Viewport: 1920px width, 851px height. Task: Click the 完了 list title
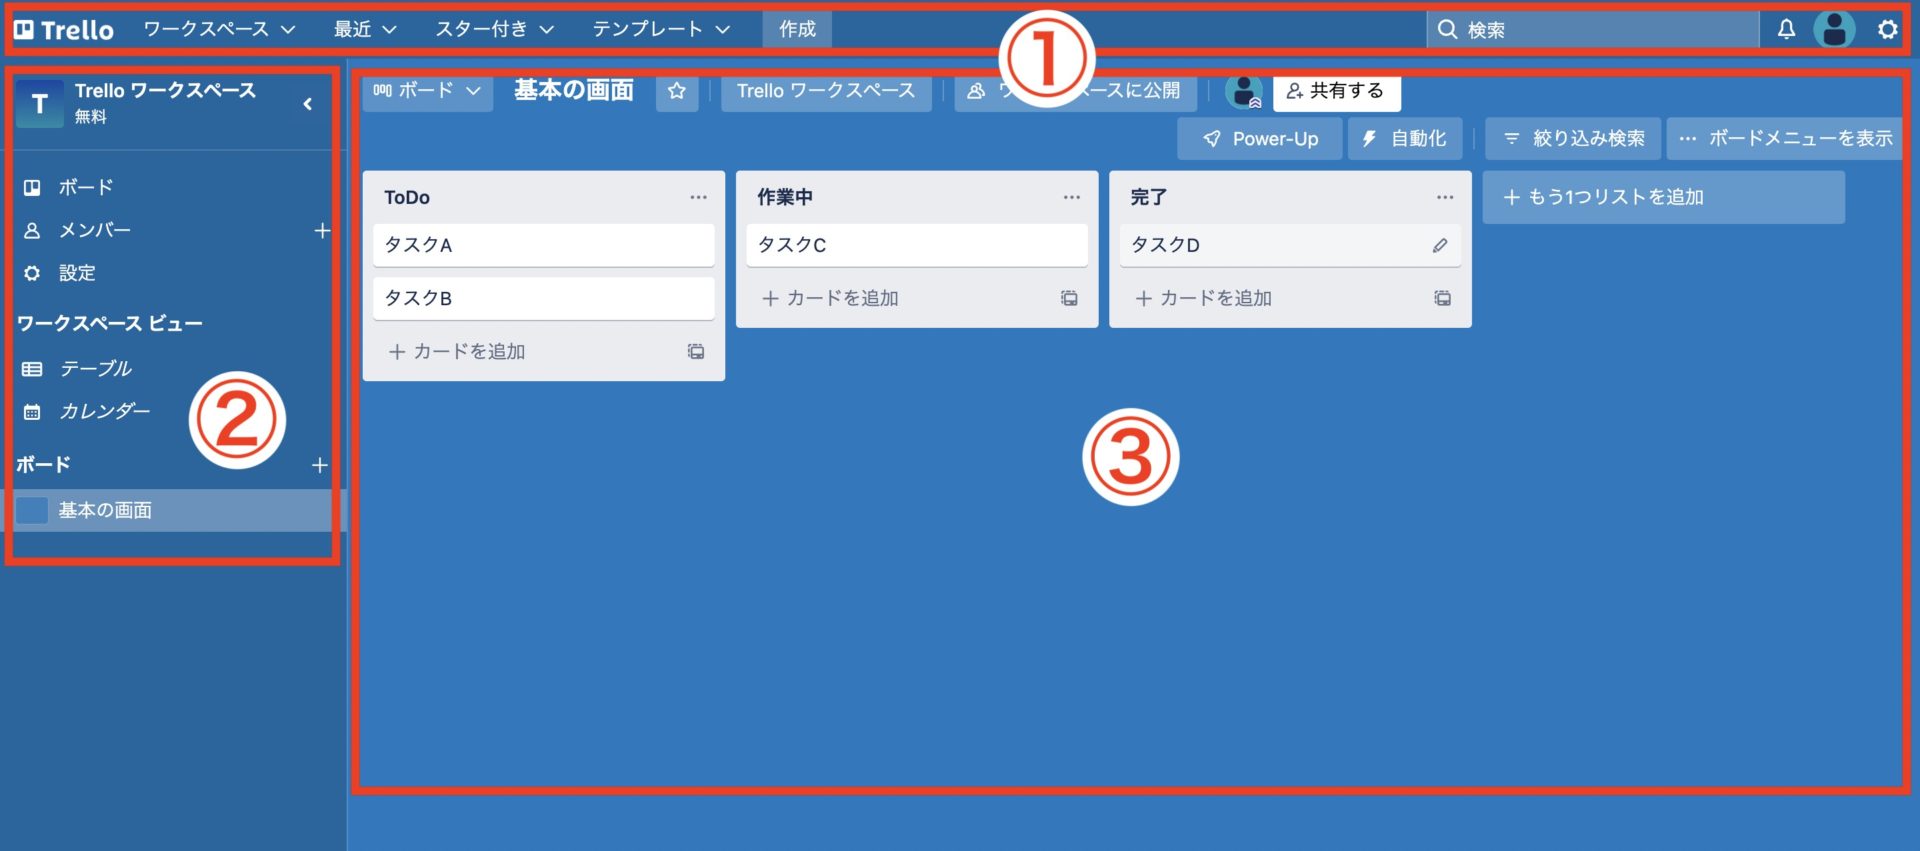pyautogui.click(x=1149, y=198)
